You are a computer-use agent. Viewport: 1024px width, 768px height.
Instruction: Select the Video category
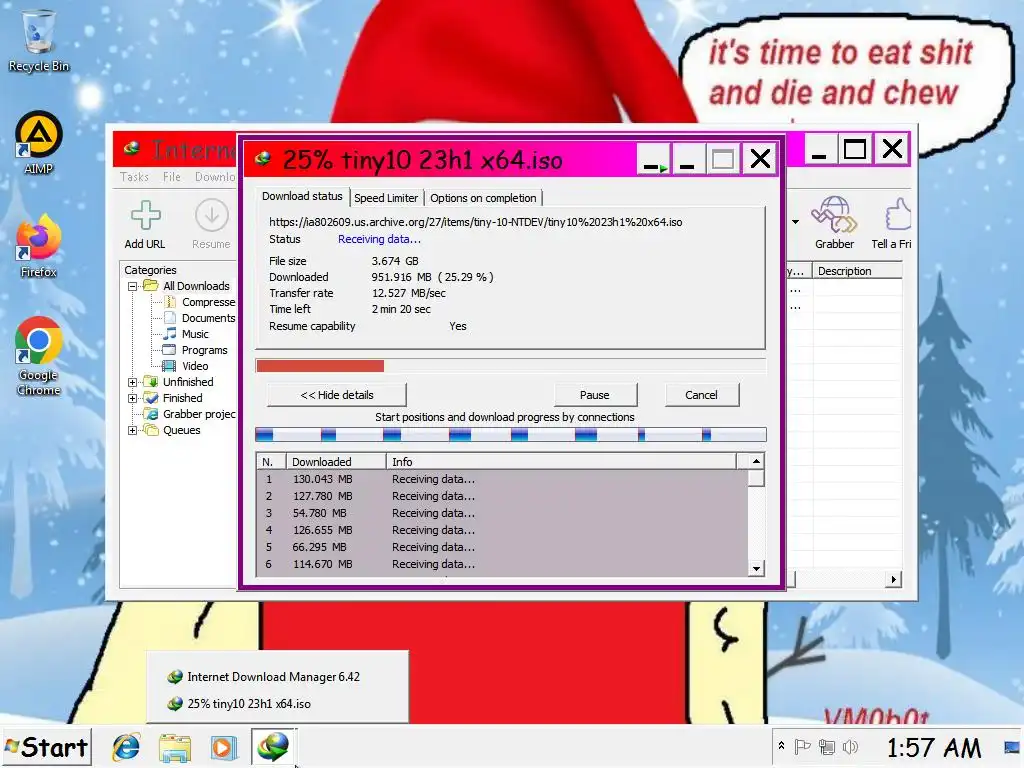186,366
